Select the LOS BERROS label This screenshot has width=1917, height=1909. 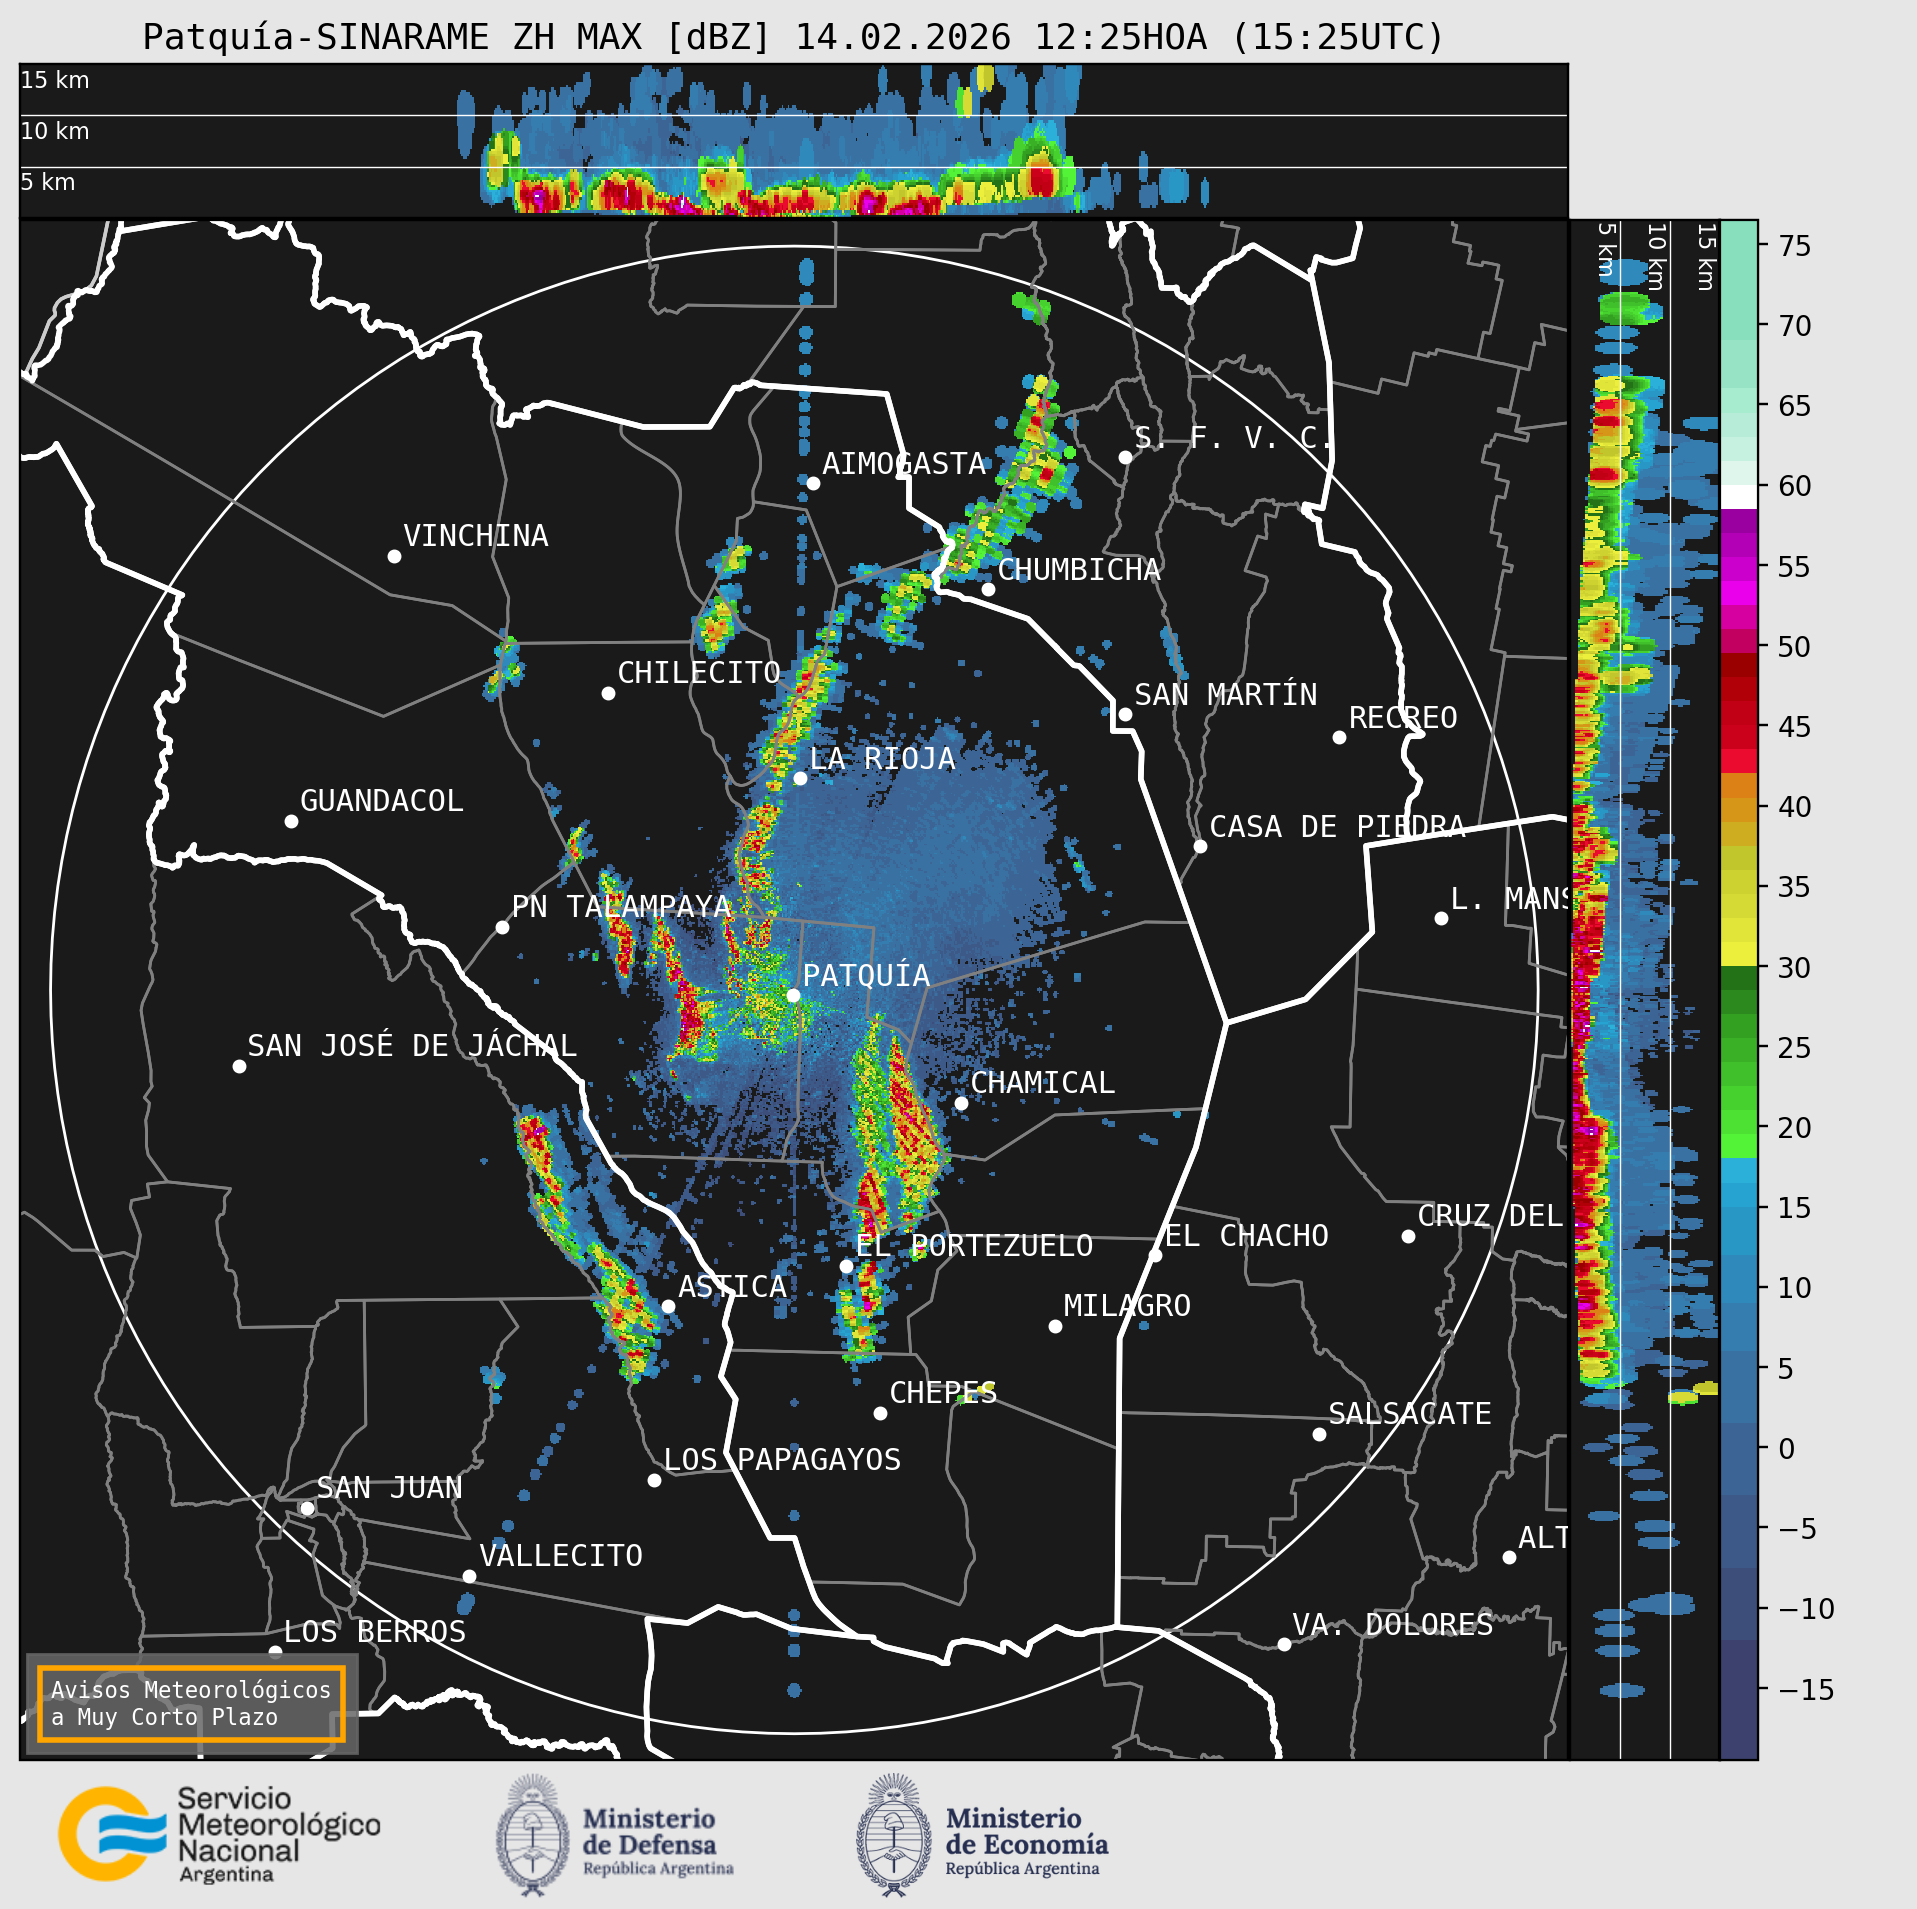[x=374, y=1631]
